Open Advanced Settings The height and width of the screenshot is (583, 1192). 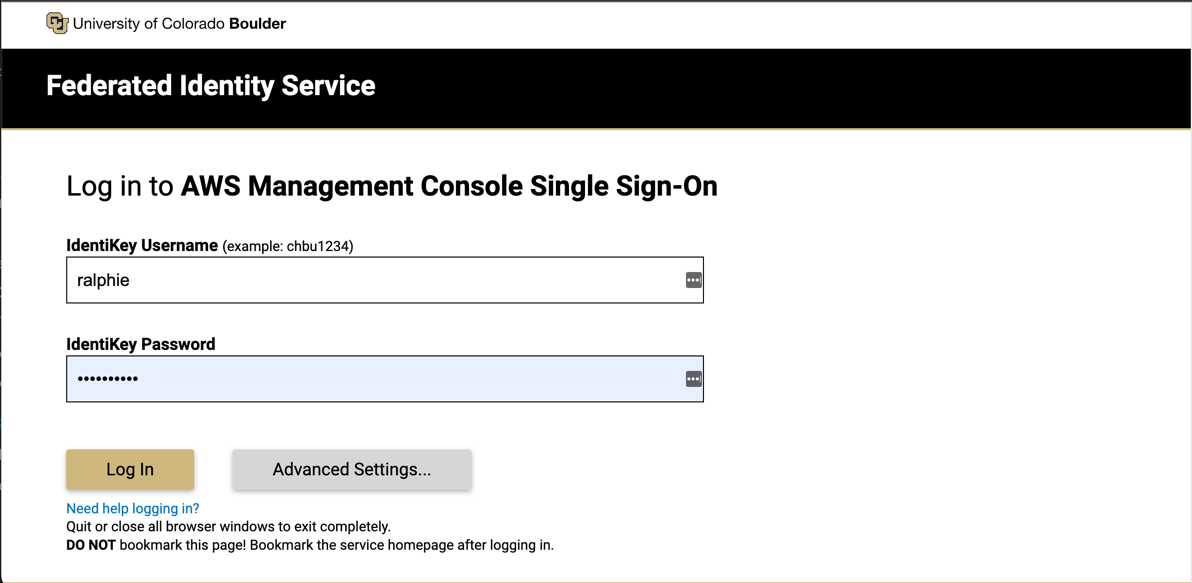tap(352, 469)
